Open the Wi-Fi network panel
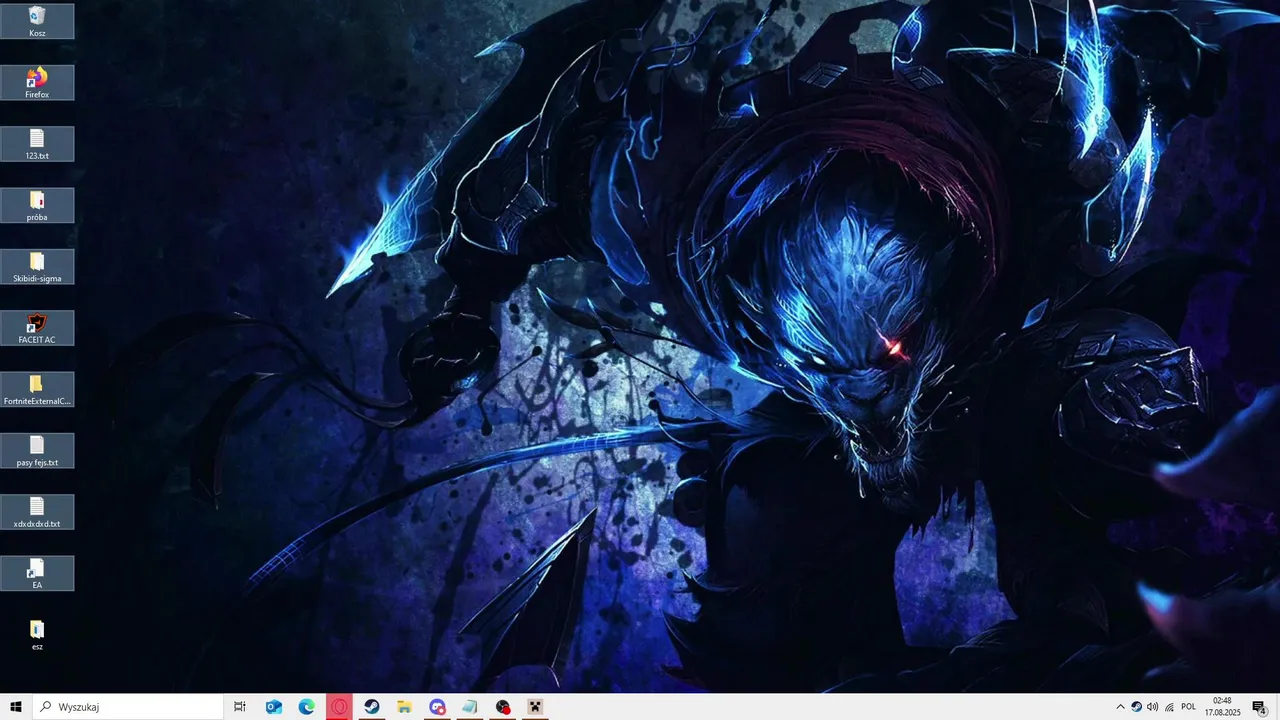Image resolution: width=1280 pixels, height=720 pixels. point(1169,707)
